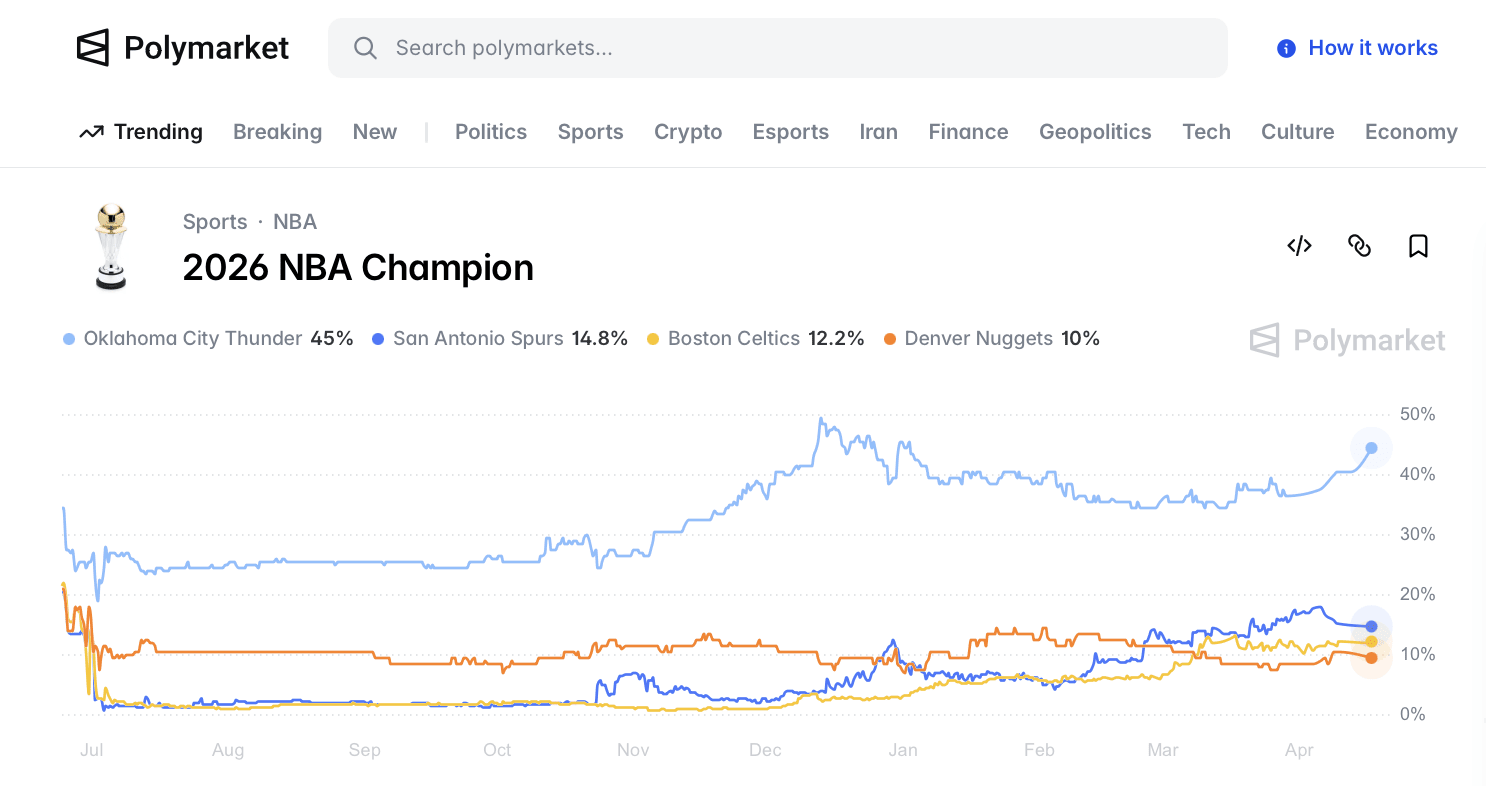Open the Geopolitics section
Screen dimensions: 1486x786
1095,131
